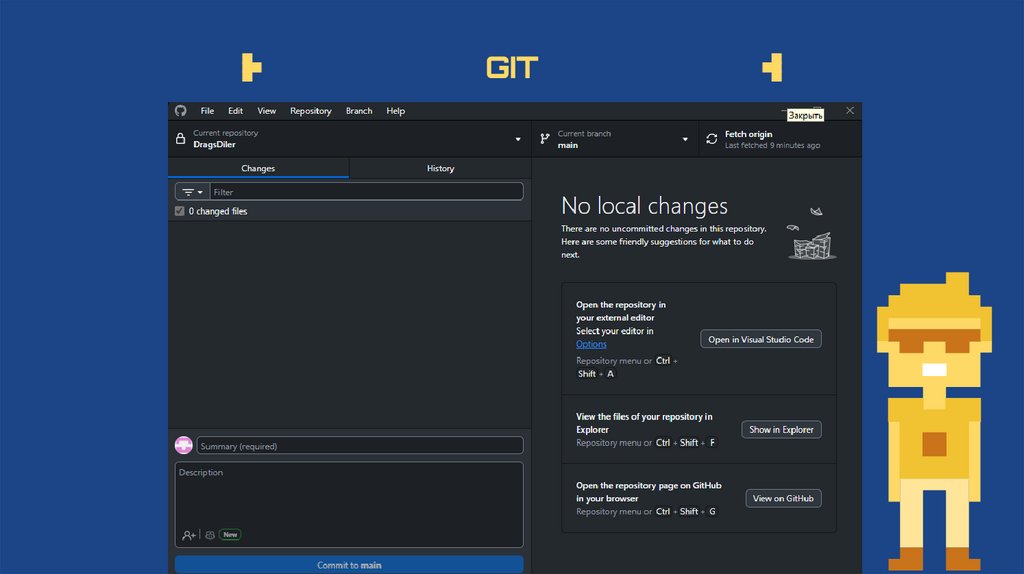
Task: Toggle the 0 changed files checkbox
Action: tap(180, 211)
